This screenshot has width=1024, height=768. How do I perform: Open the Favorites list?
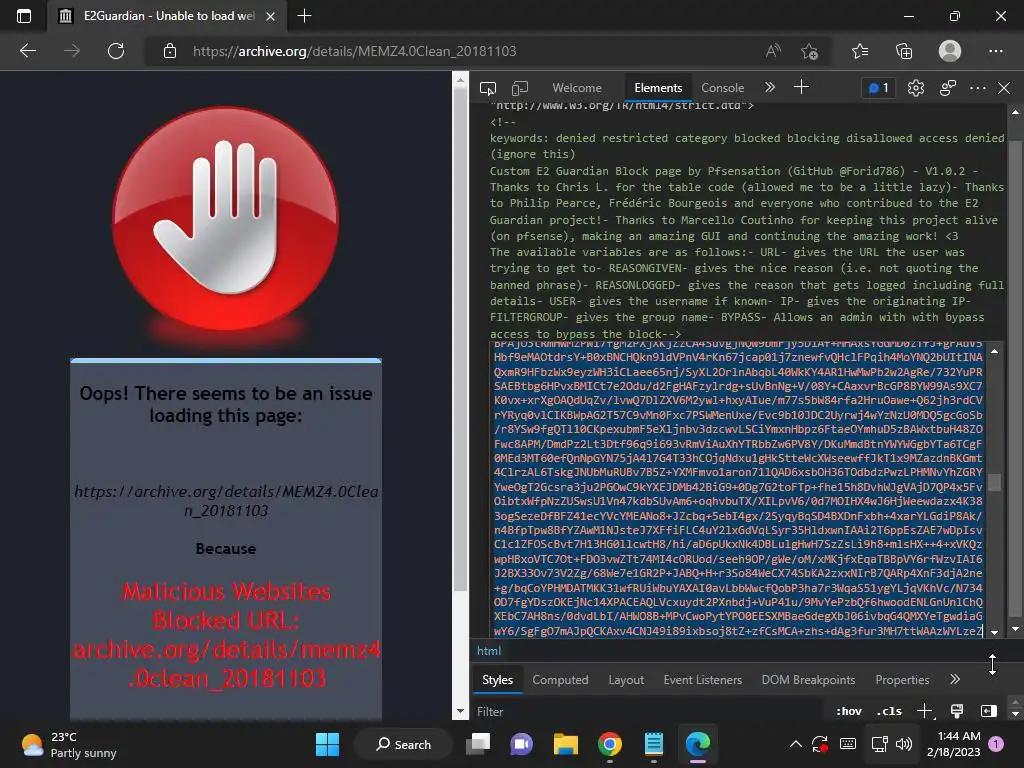pyautogui.click(x=860, y=51)
